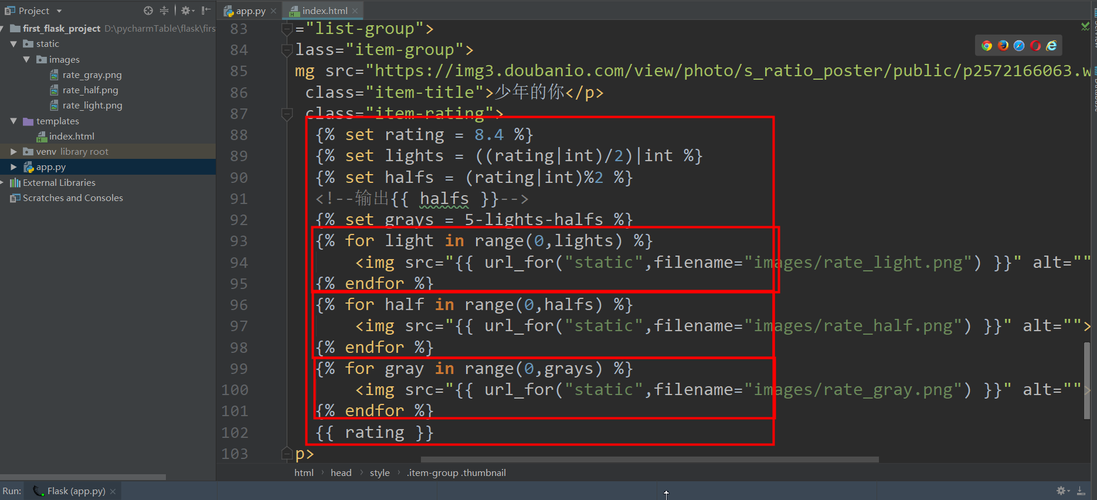The height and width of the screenshot is (500, 1097).
Task: Click '{{ rating }}' on line 102
Action: 375,433
